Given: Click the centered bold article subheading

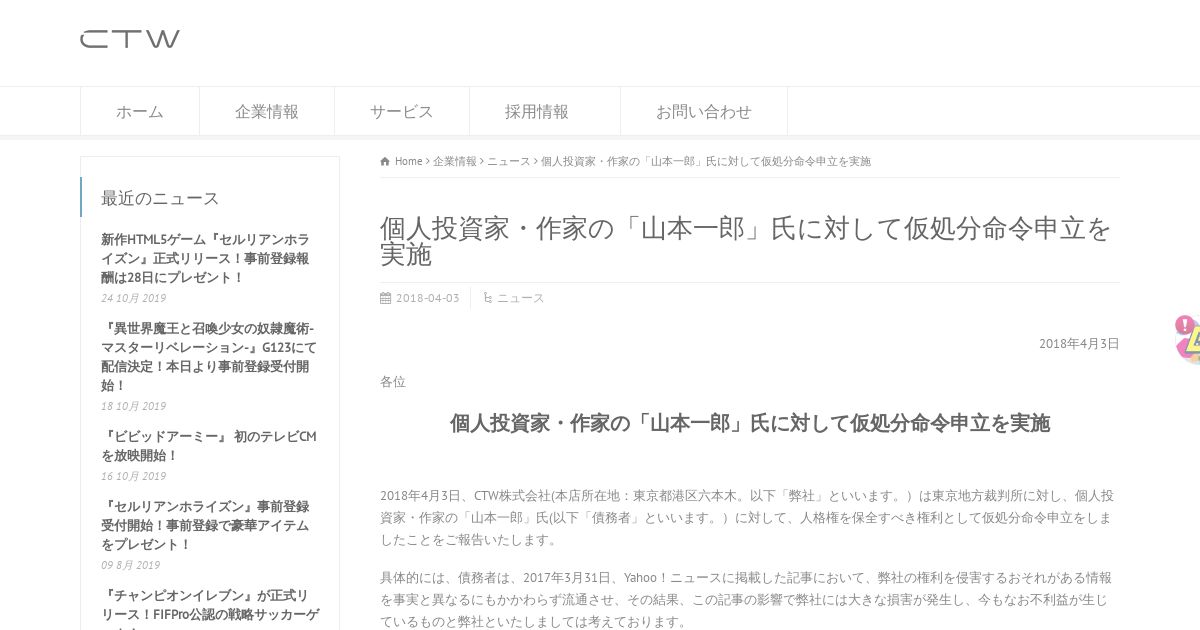Looking at the screenshot, I should click(750, 423).
